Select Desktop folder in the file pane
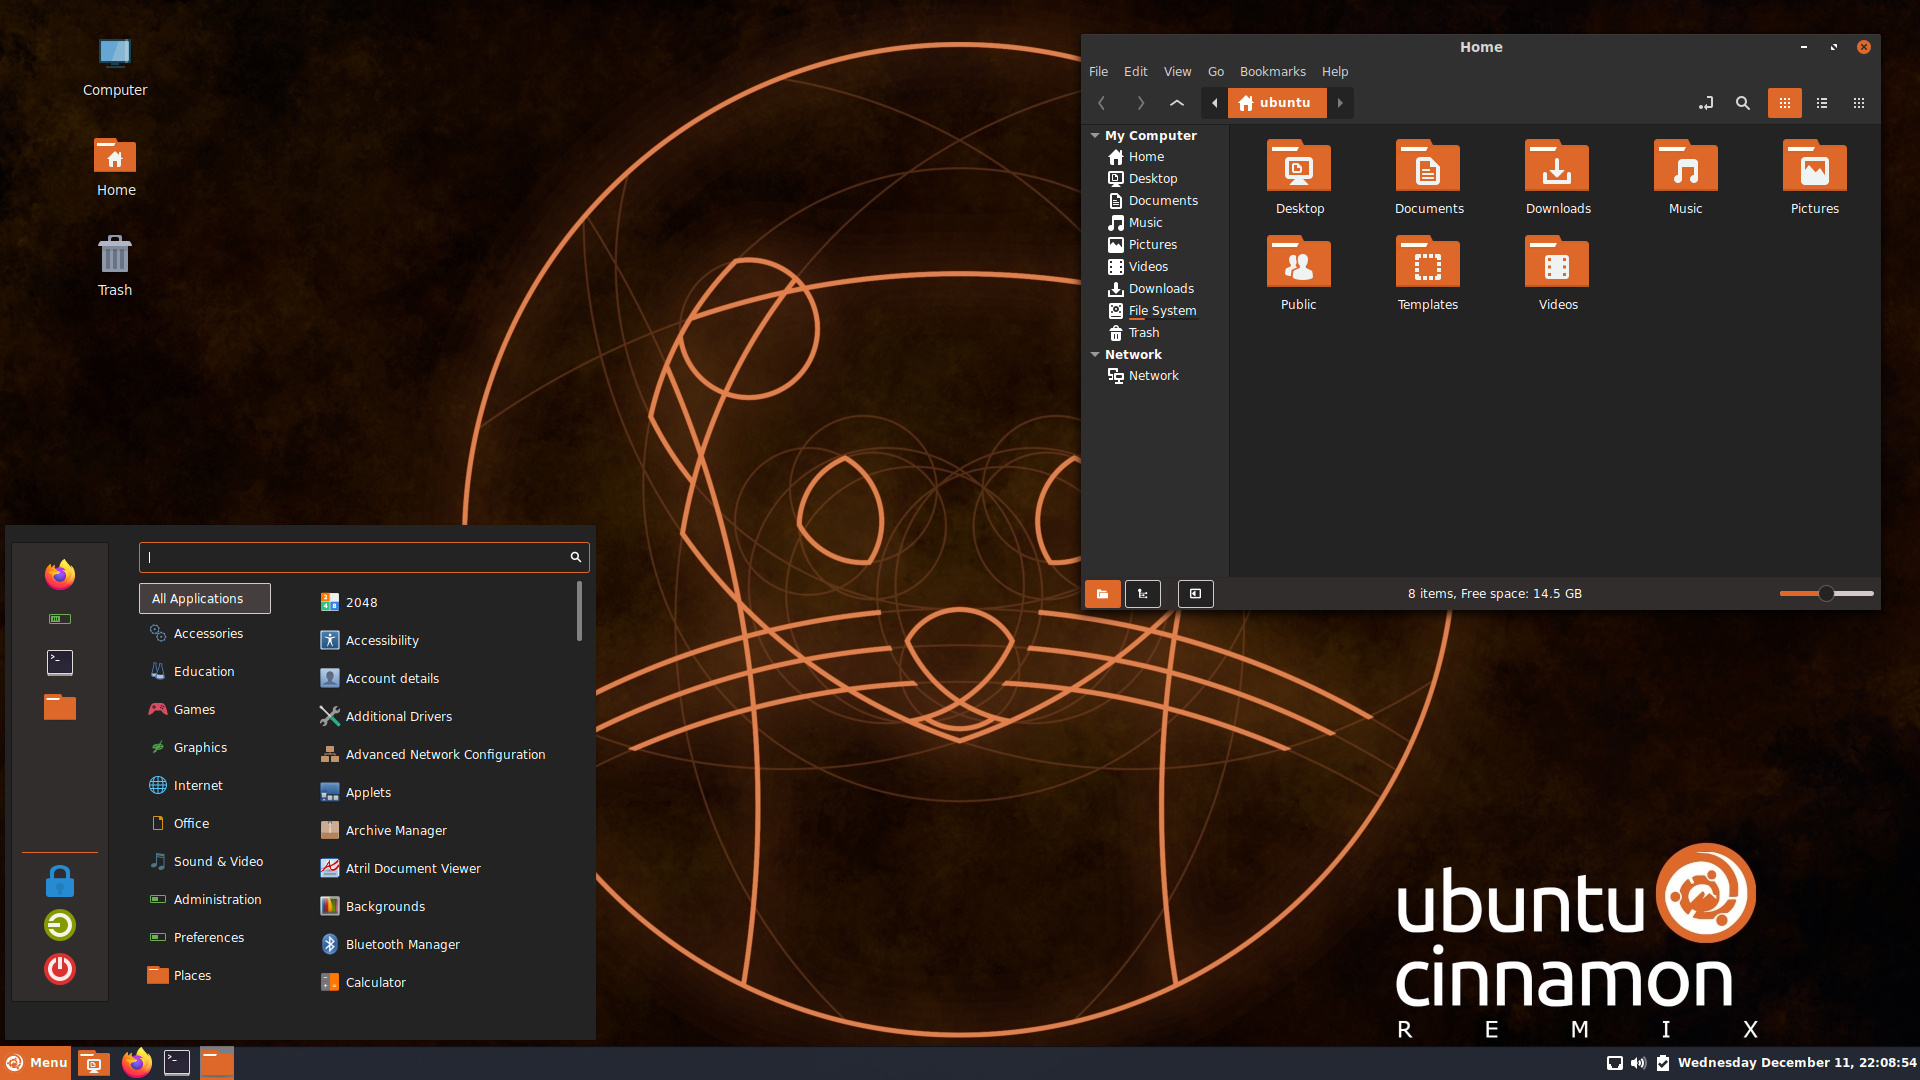Viewport: 1920px width, 1080px height. point(1299,178)
